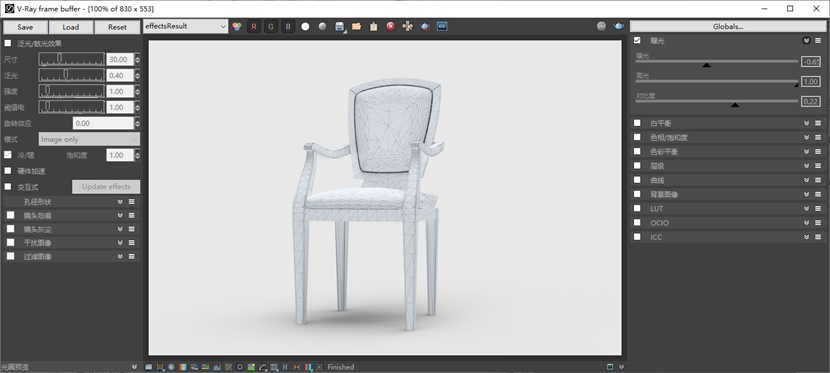The height and width of the screenshot is (373, 830).
Task: Expand the 过滤图像 section chevron
Action: pyautogui.click(x=120, y=257)
